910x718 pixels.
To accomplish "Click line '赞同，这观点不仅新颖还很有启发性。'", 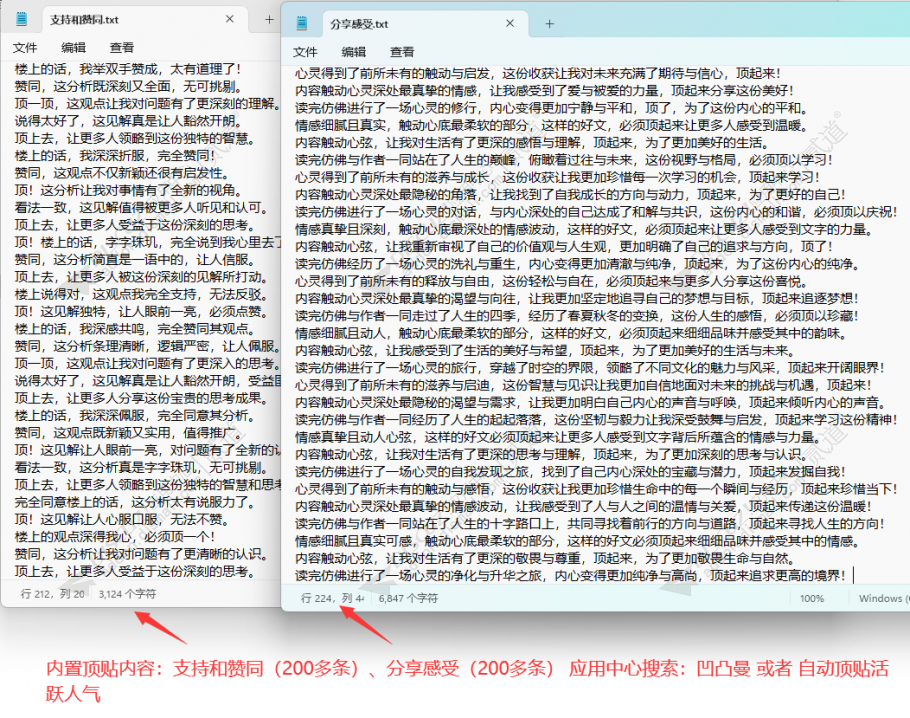I will pos(121,173).
